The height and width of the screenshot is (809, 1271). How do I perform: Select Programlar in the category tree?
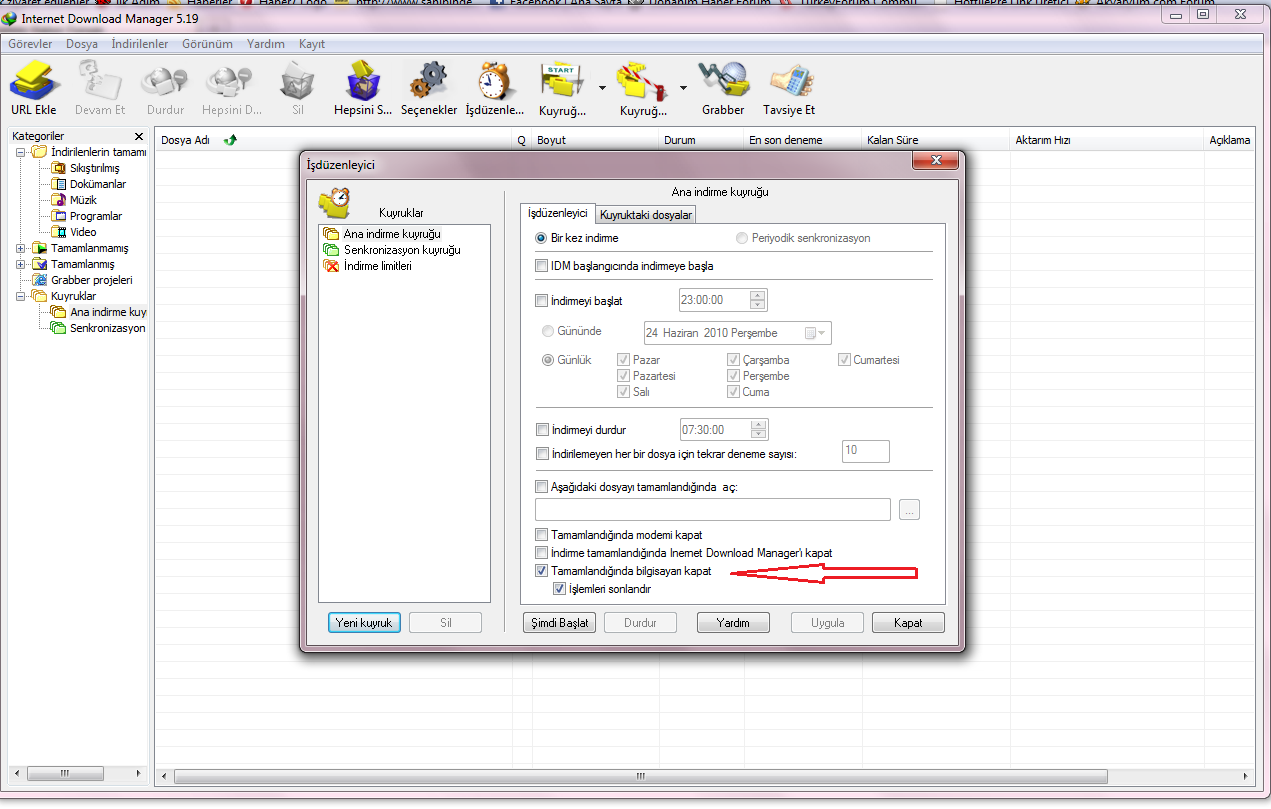pos(96,216)
